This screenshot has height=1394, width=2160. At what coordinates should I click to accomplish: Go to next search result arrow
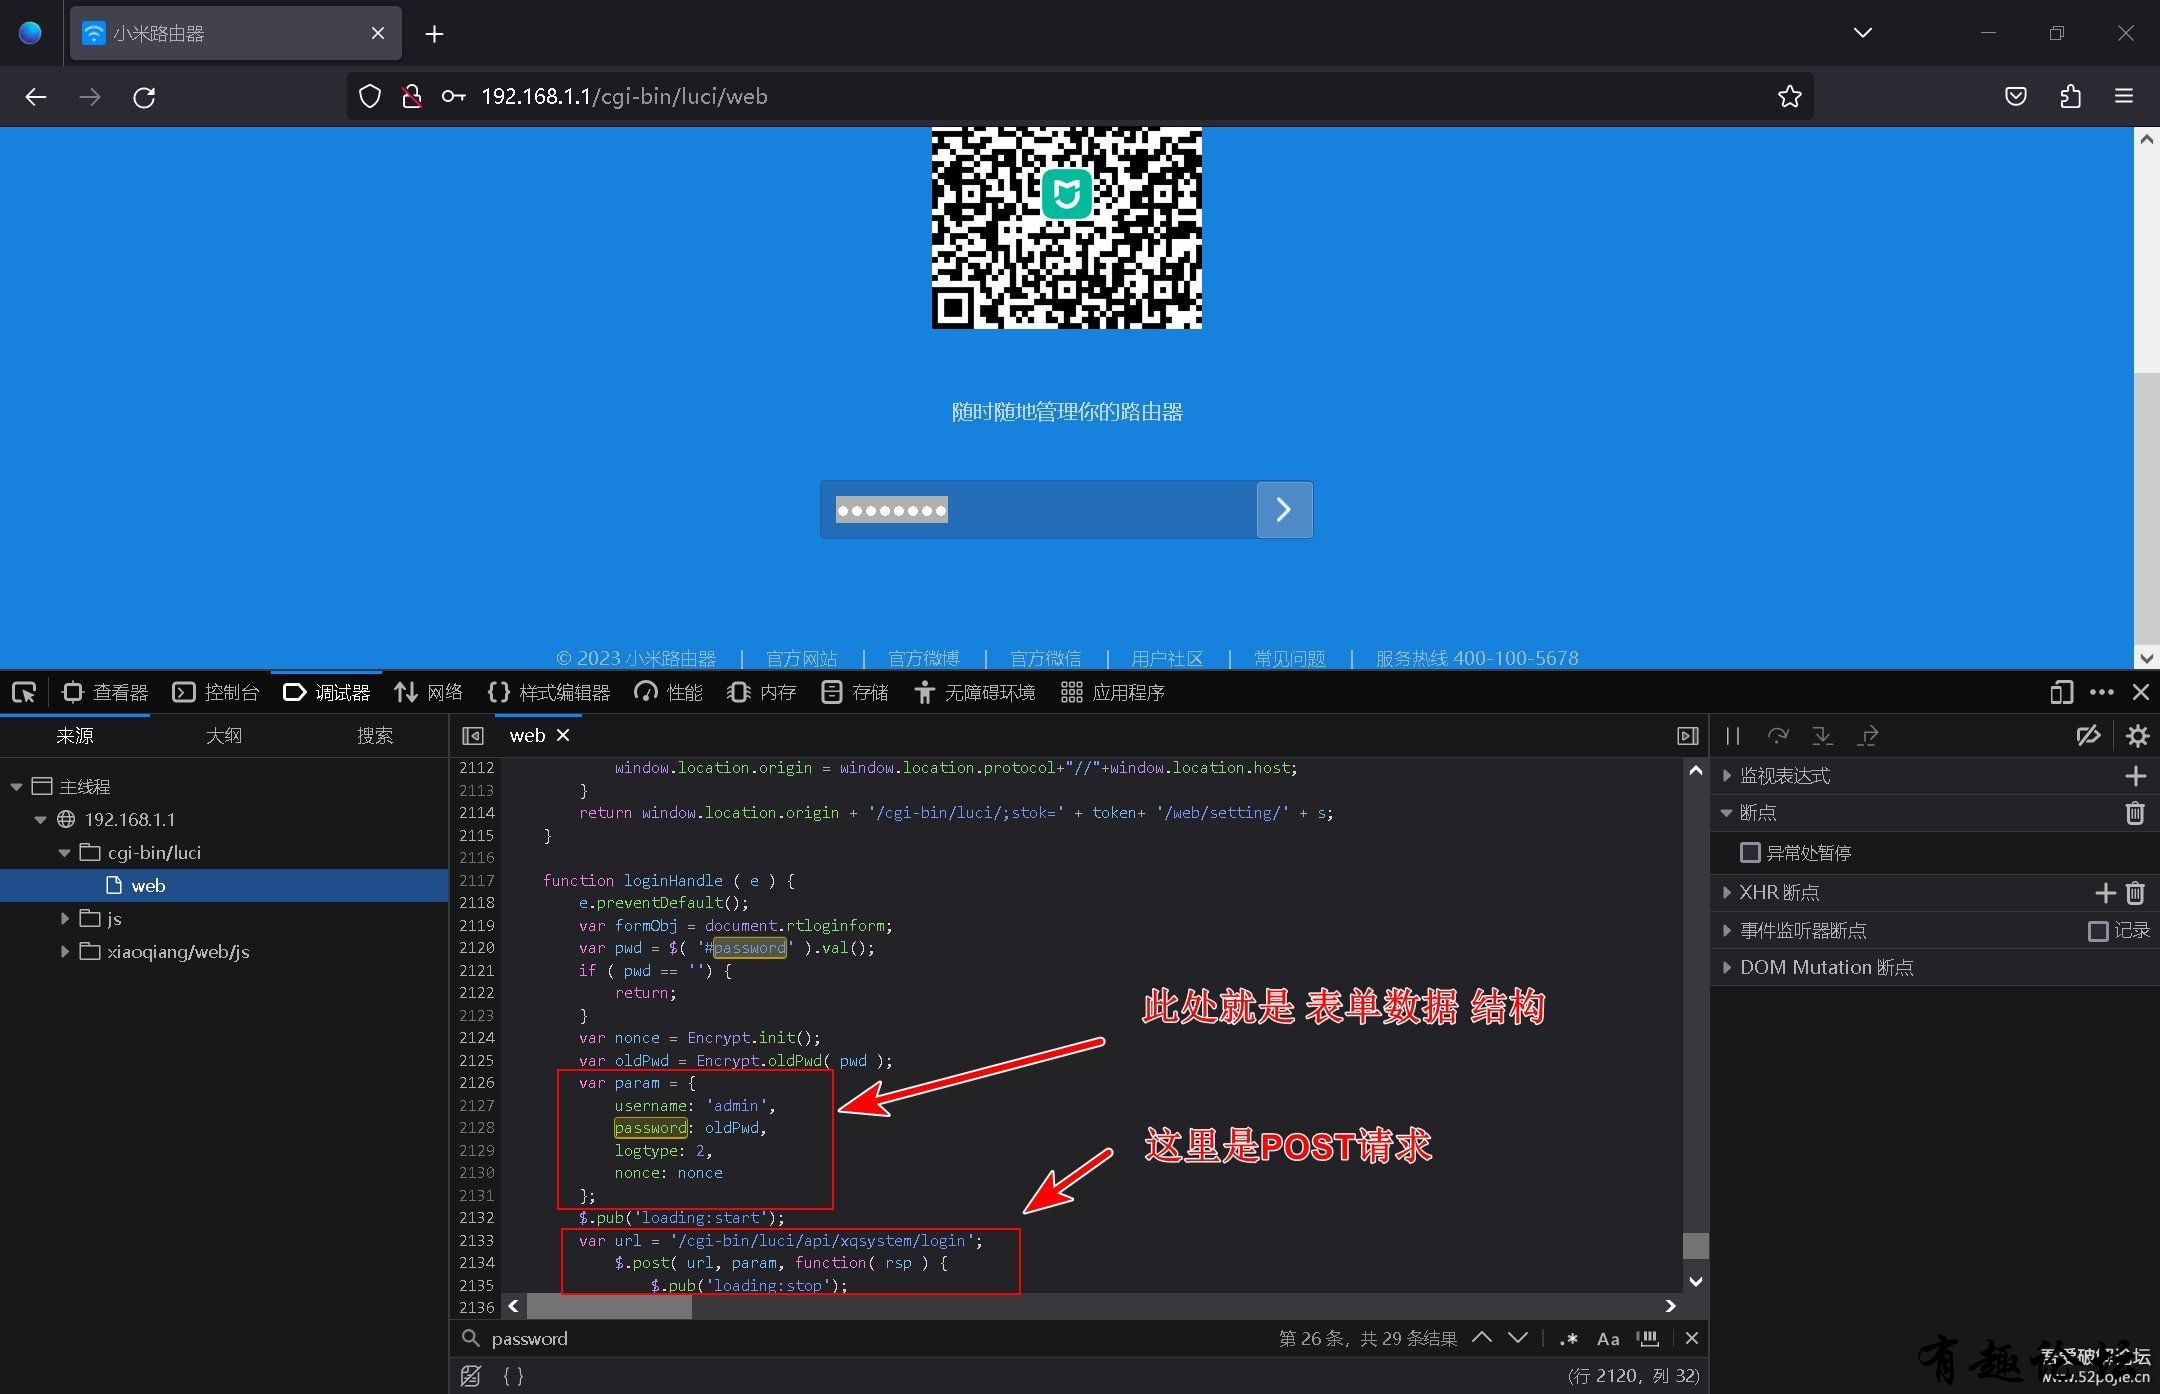pyautogui.click(x=1518, y=1338)
